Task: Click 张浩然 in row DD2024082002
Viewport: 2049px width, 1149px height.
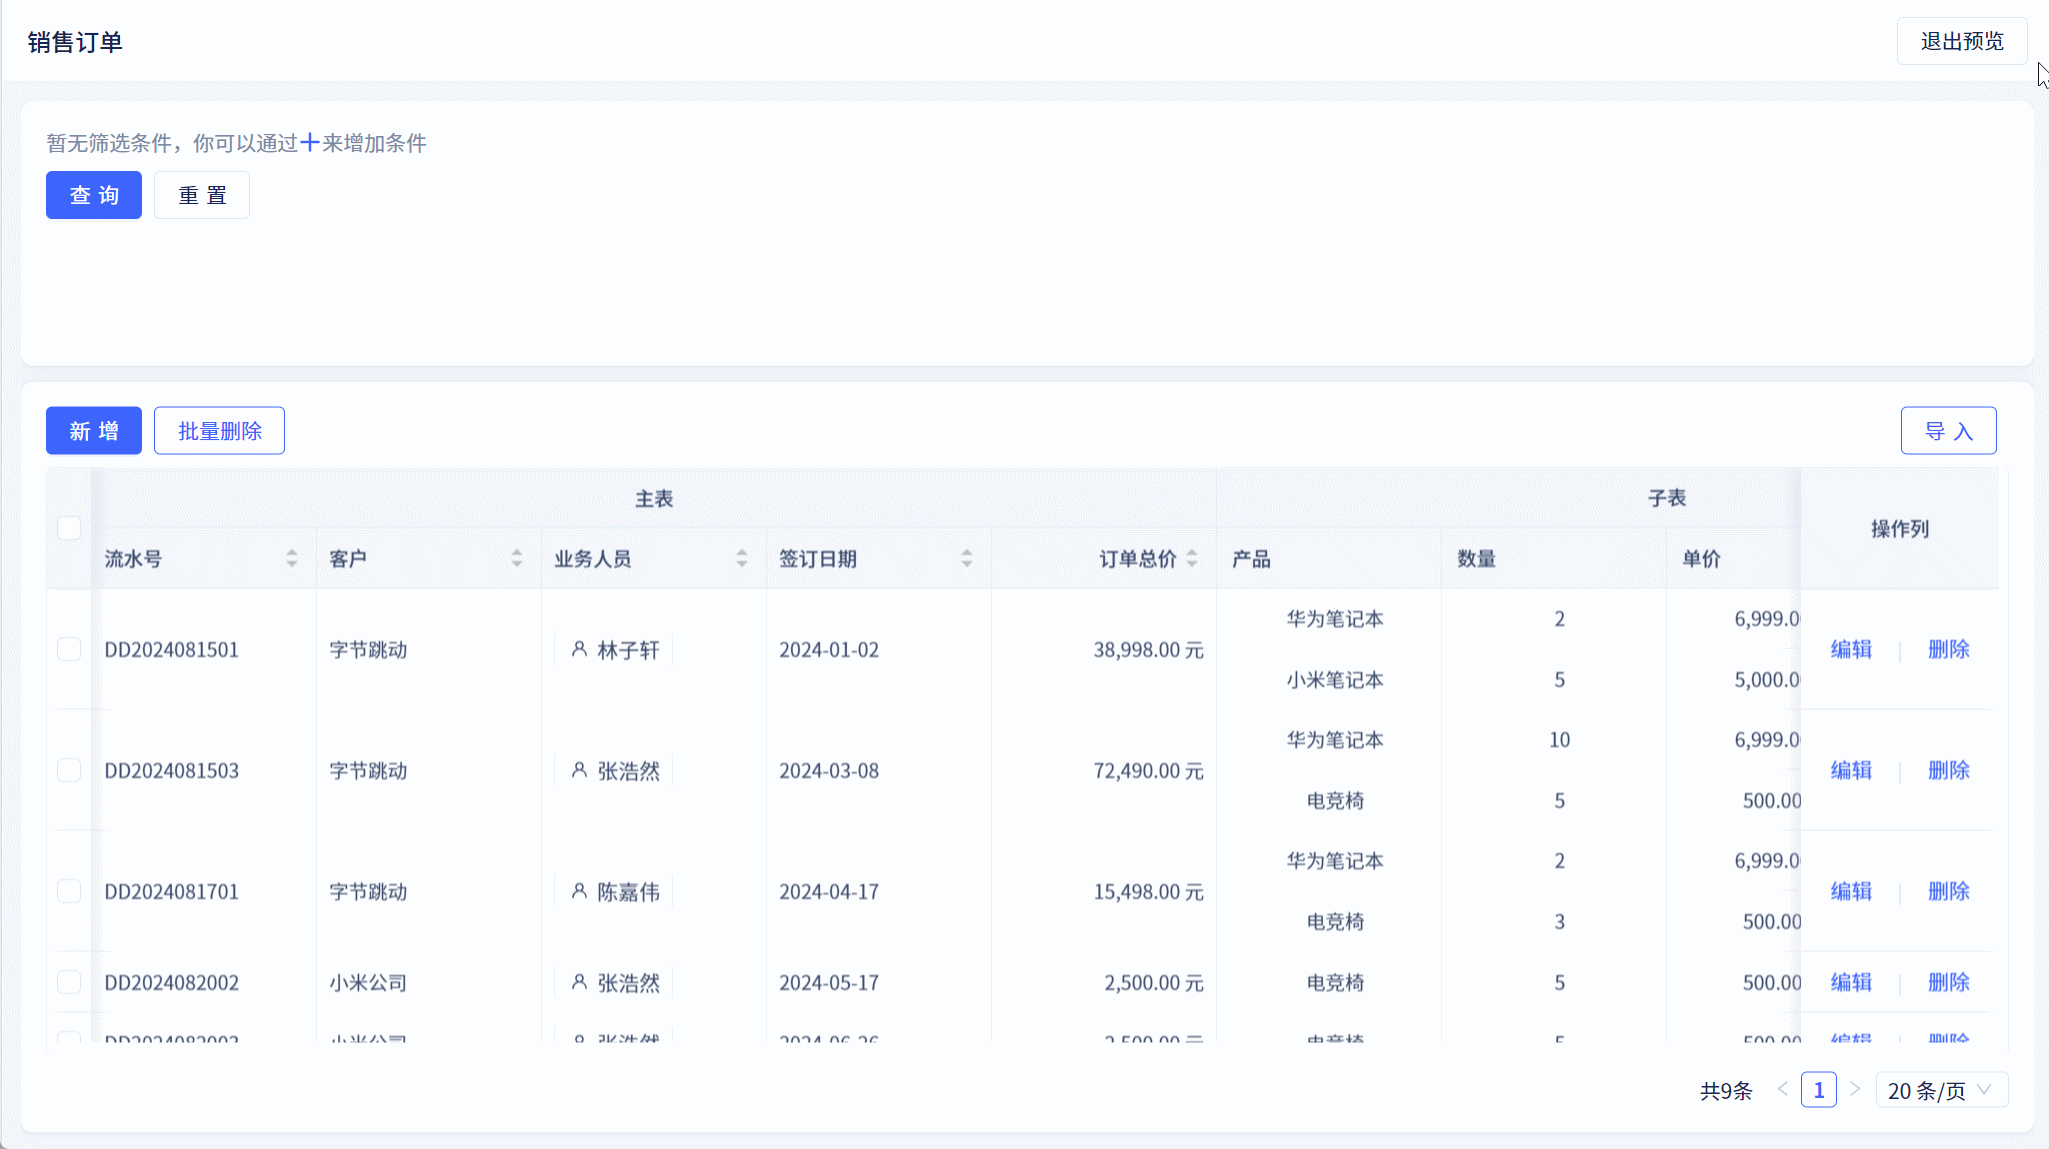Action: tap(629, 983)
